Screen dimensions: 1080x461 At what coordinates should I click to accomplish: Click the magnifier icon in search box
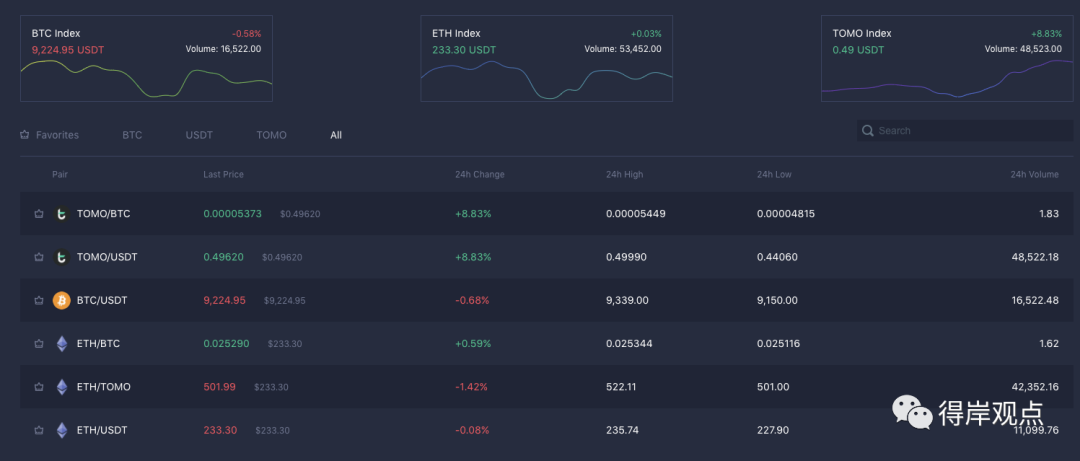click(868, 131)
